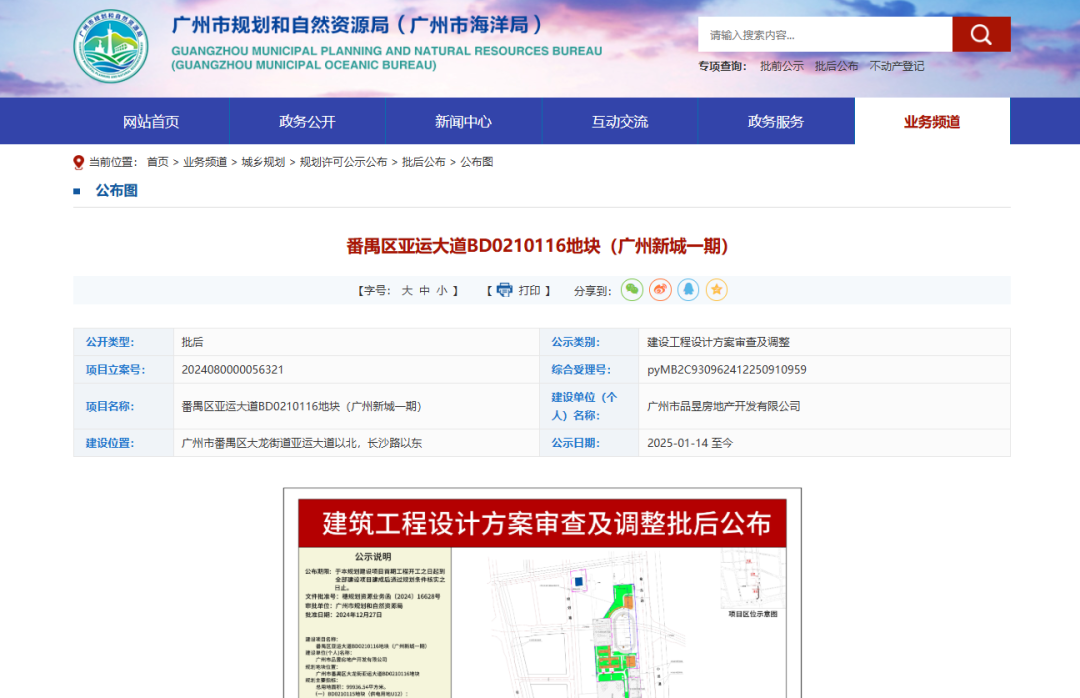Image resolution: width=1080 pixels, height=698 pixels.
Task: Click the 批后 disclosure type value
Action: click(x=192, y=342)
